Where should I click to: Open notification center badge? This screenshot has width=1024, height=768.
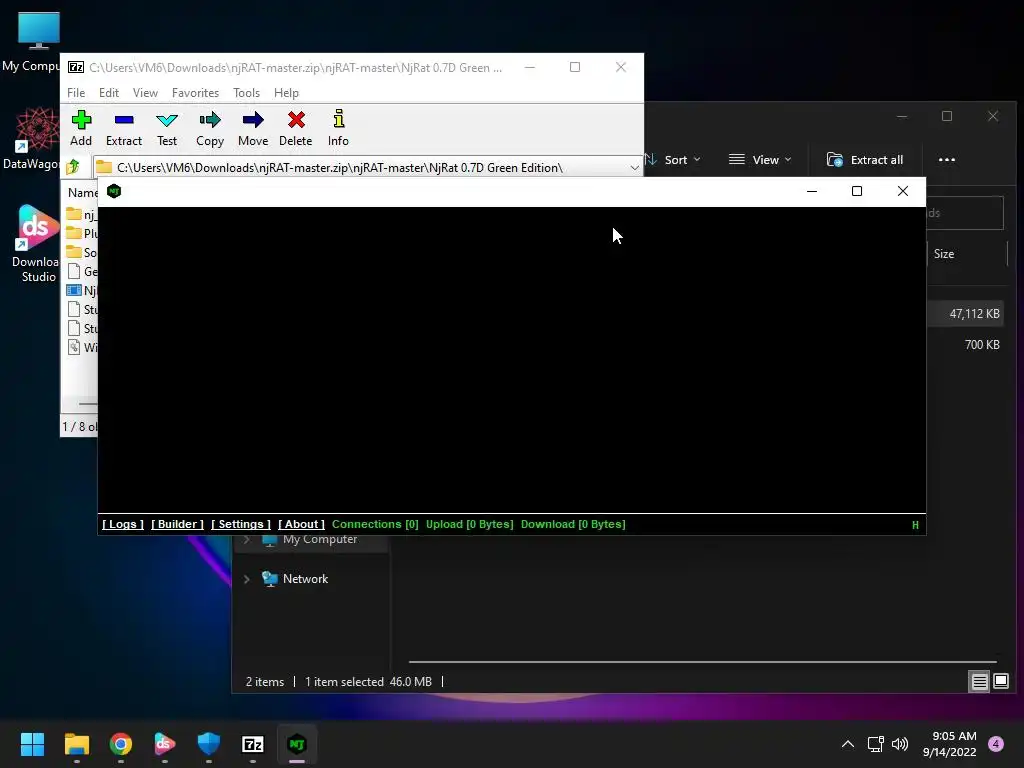[996, 744]
